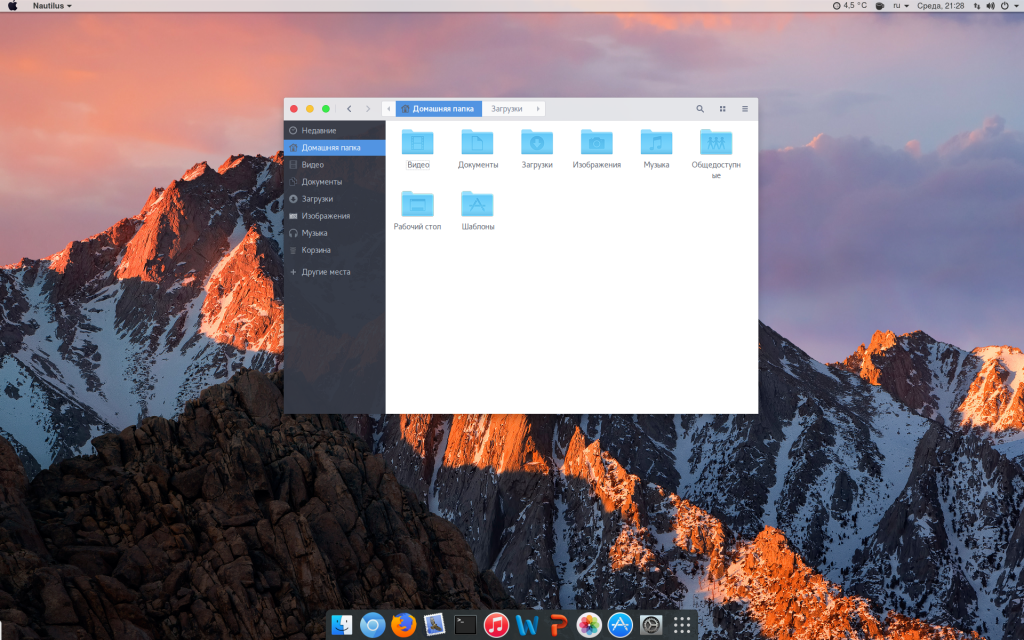Screen dimensions: 1024x640
Task: Launch the App Store from dock
Action: [620, 625]
